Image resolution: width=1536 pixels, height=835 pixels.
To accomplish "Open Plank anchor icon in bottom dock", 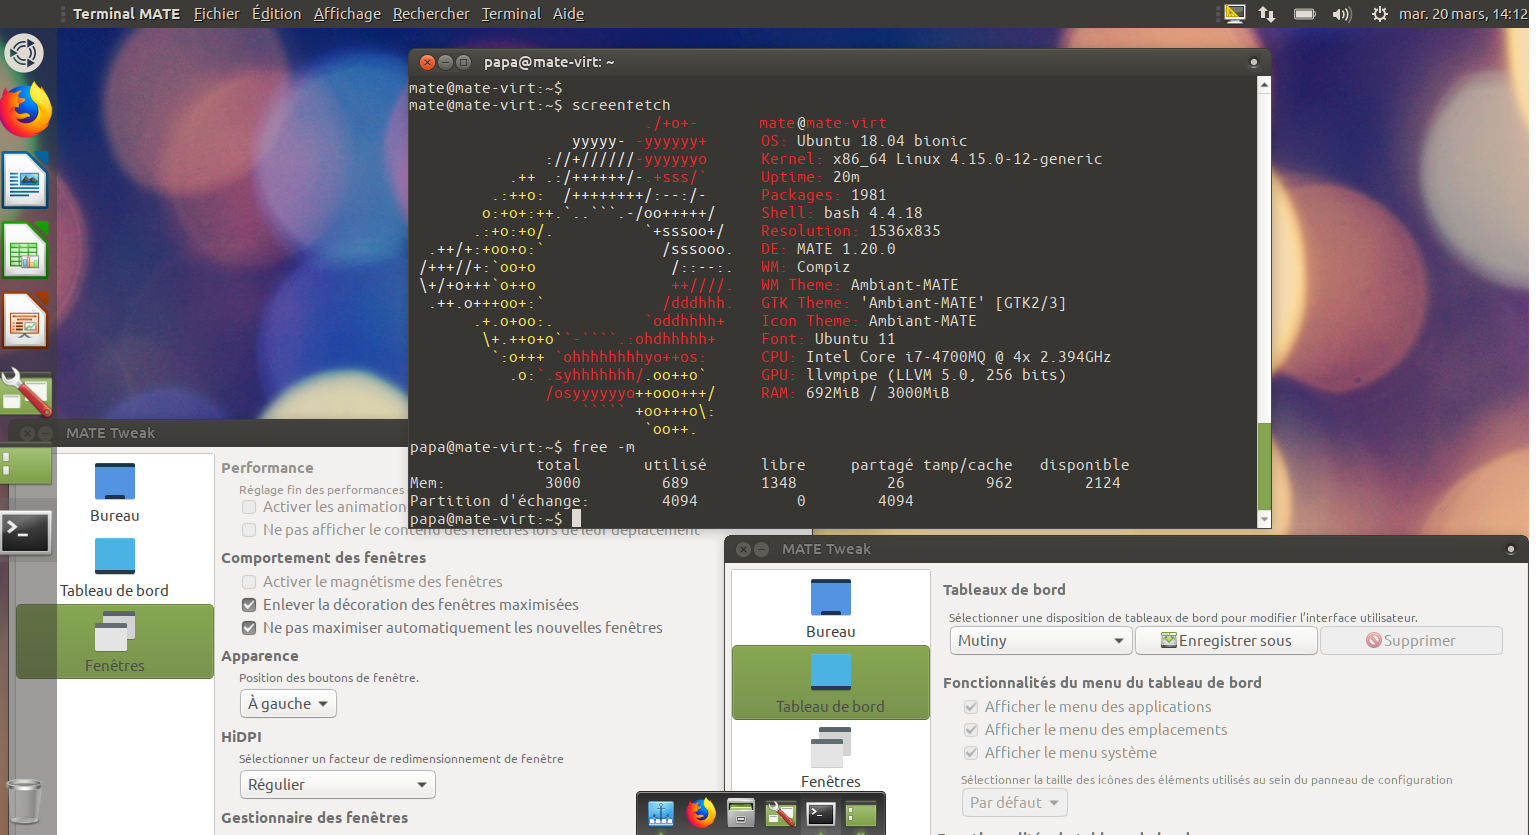I will coord(661,814).
